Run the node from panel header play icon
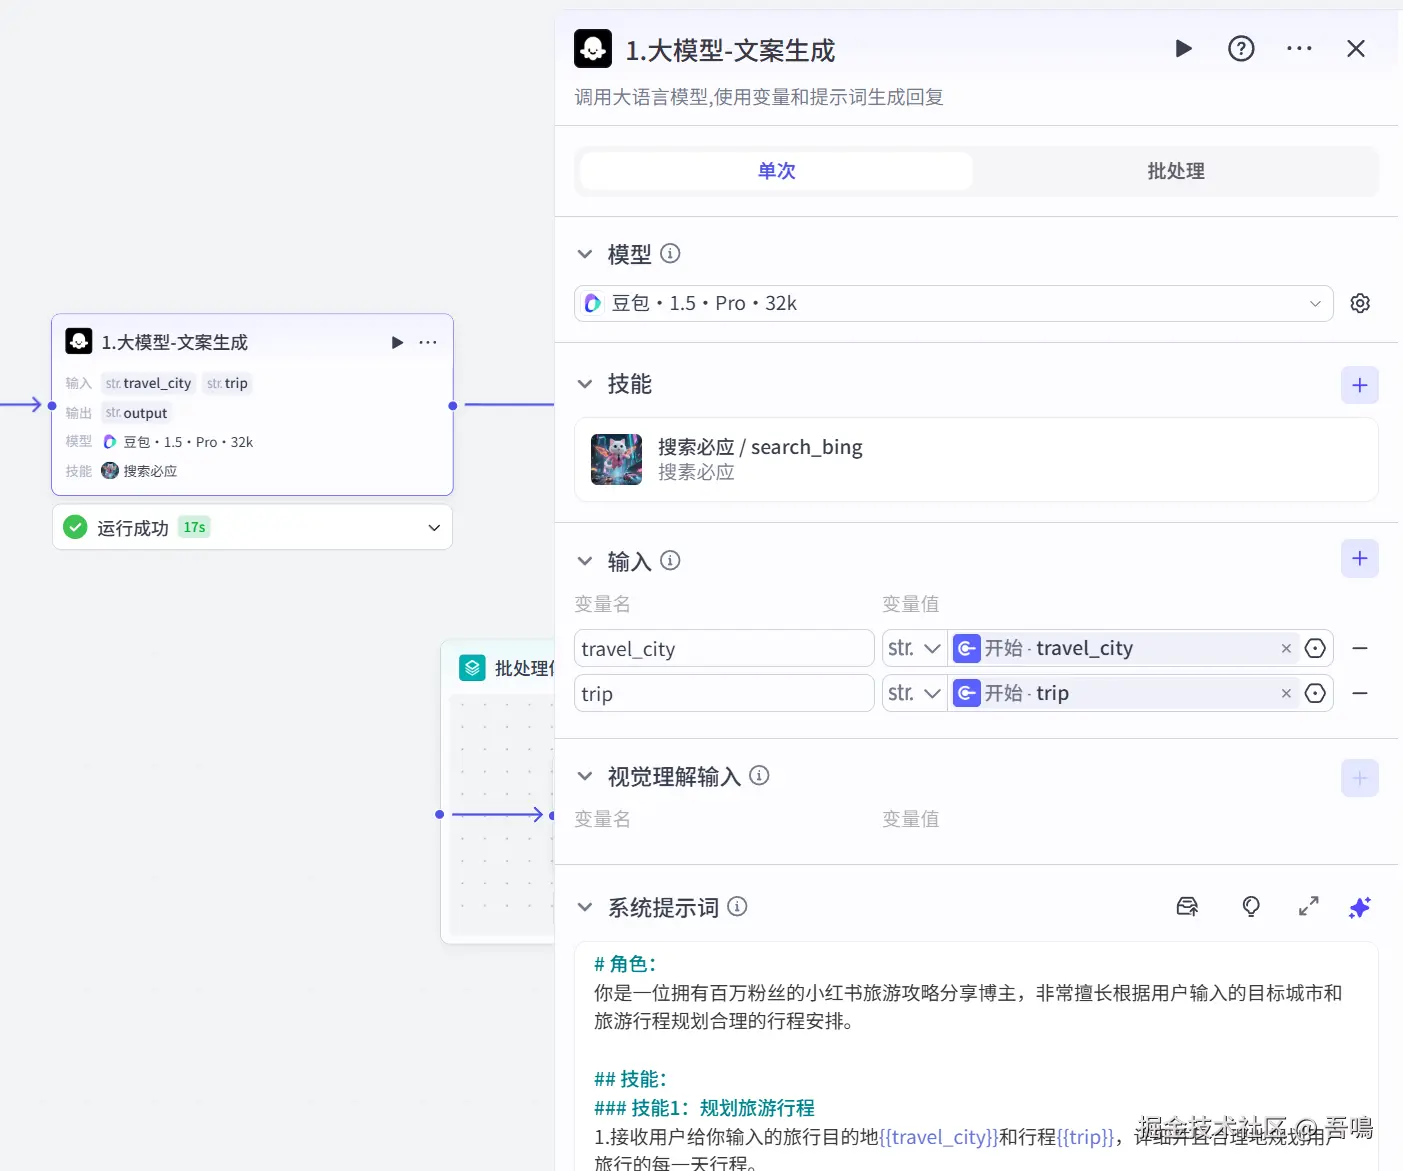 click(1183, 48)
